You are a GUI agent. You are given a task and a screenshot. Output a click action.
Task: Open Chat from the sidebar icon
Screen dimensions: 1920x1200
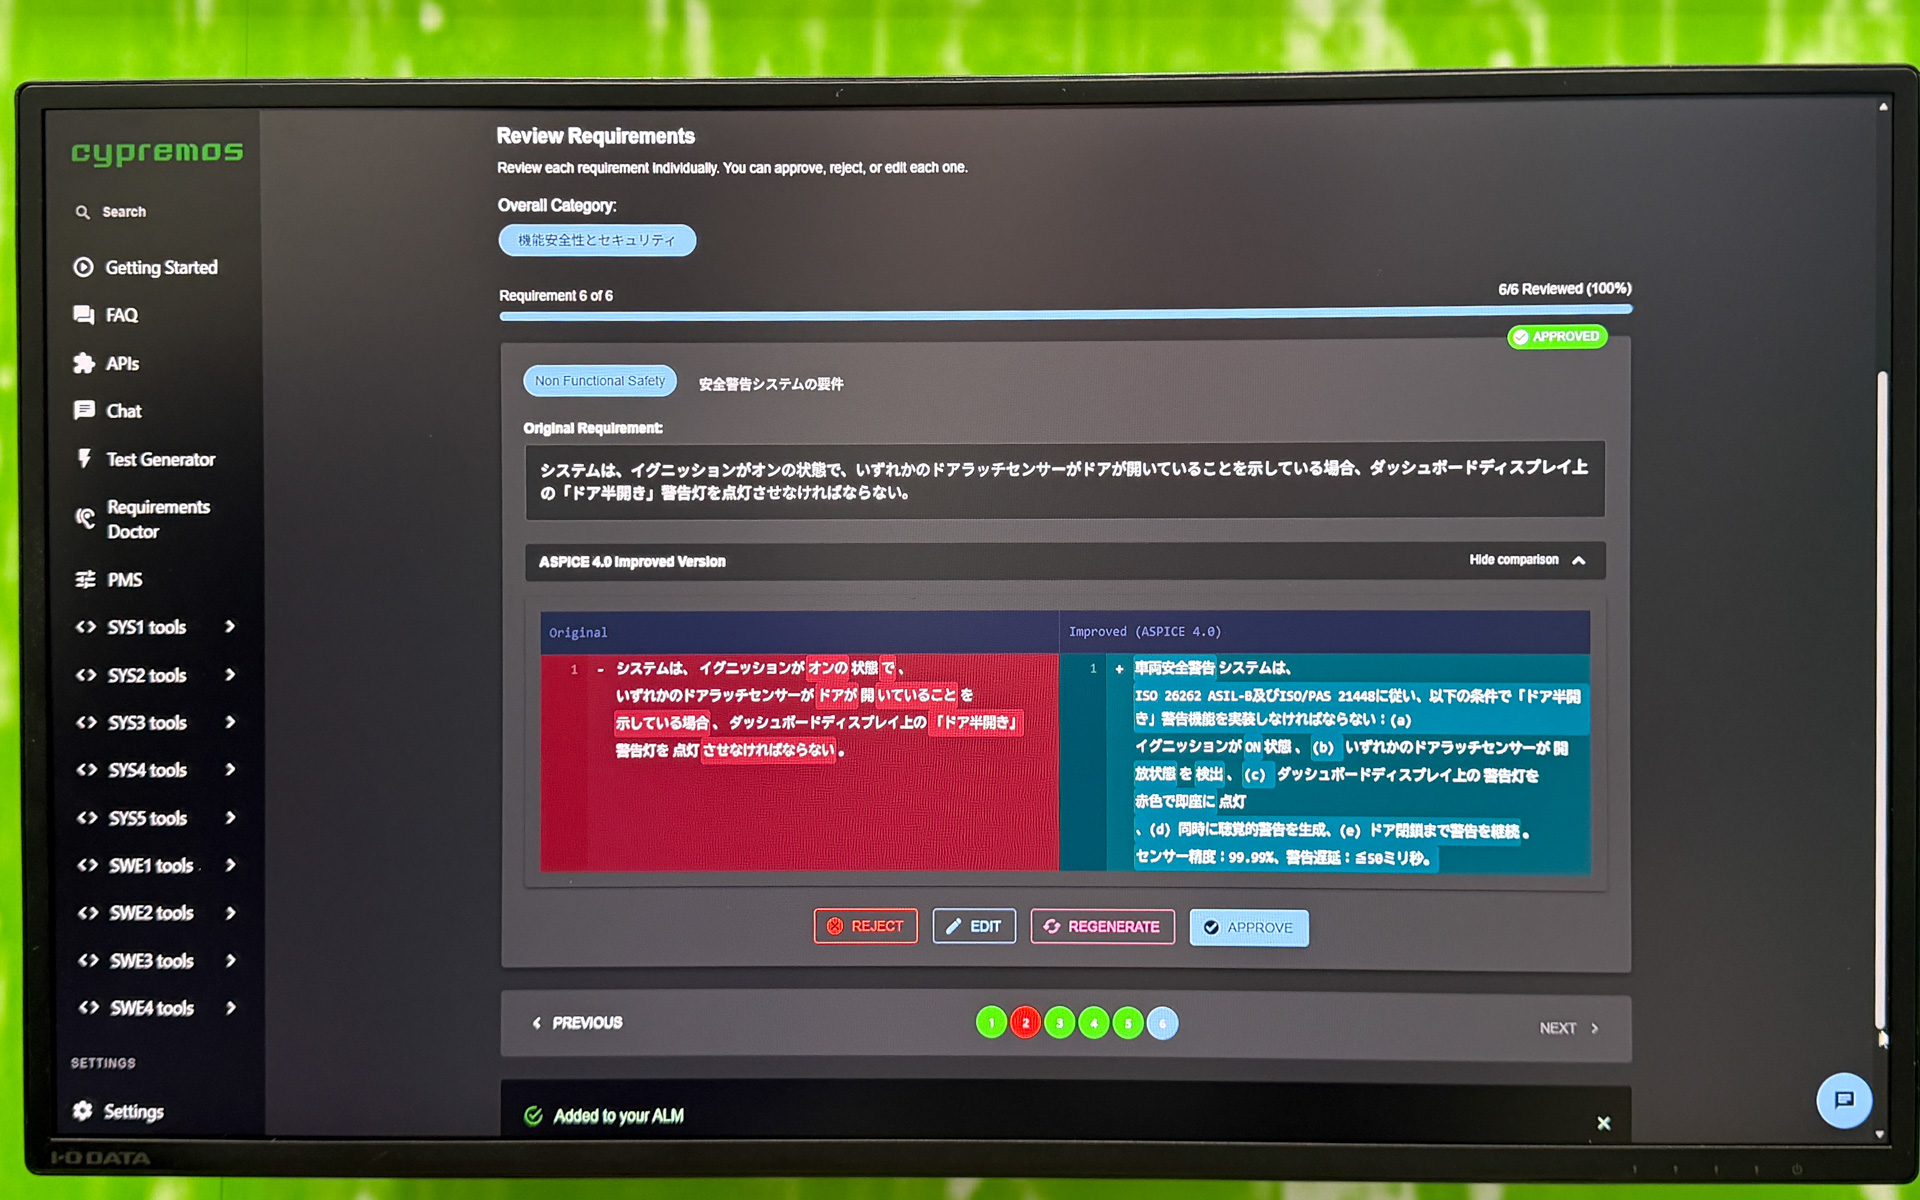[x=83, y=410]
